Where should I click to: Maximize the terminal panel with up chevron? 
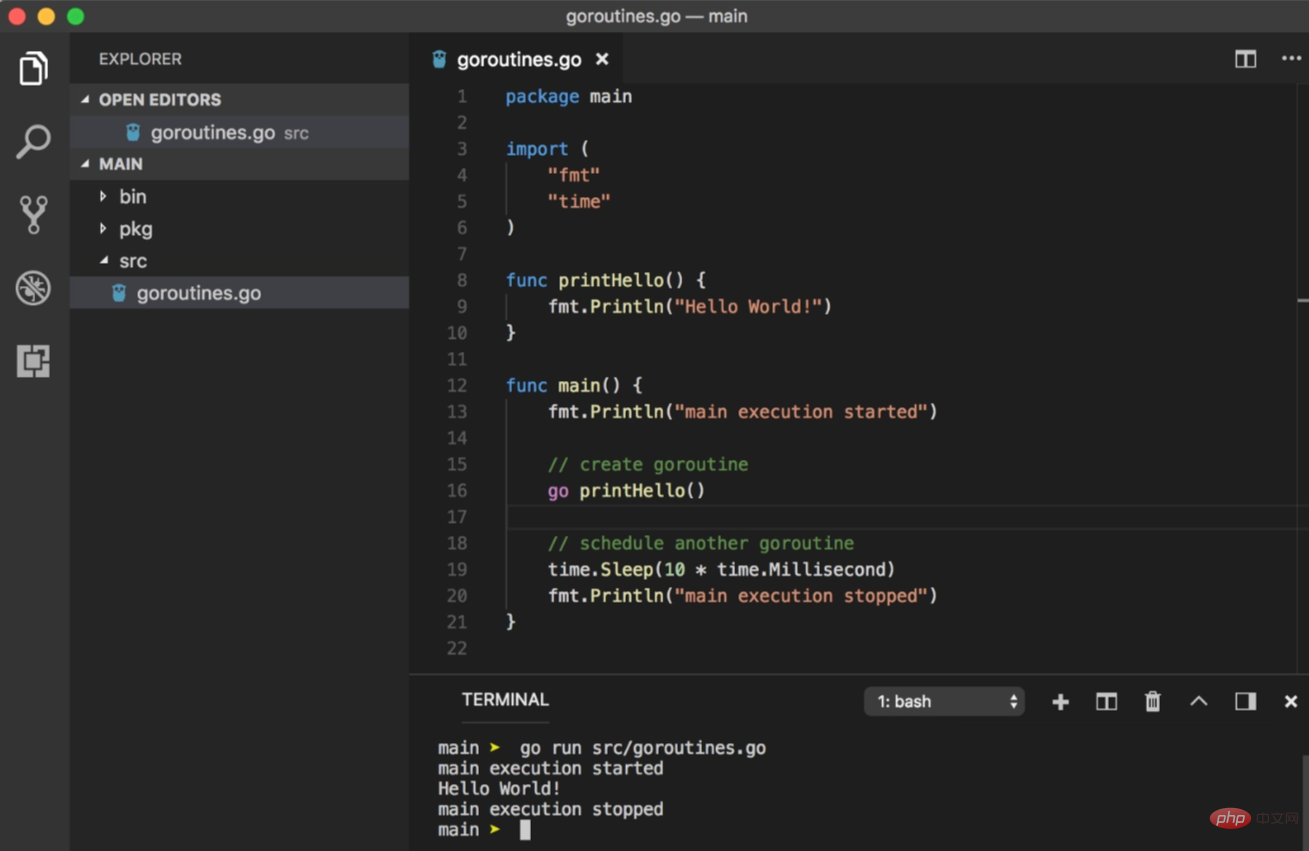(1198, 702)
